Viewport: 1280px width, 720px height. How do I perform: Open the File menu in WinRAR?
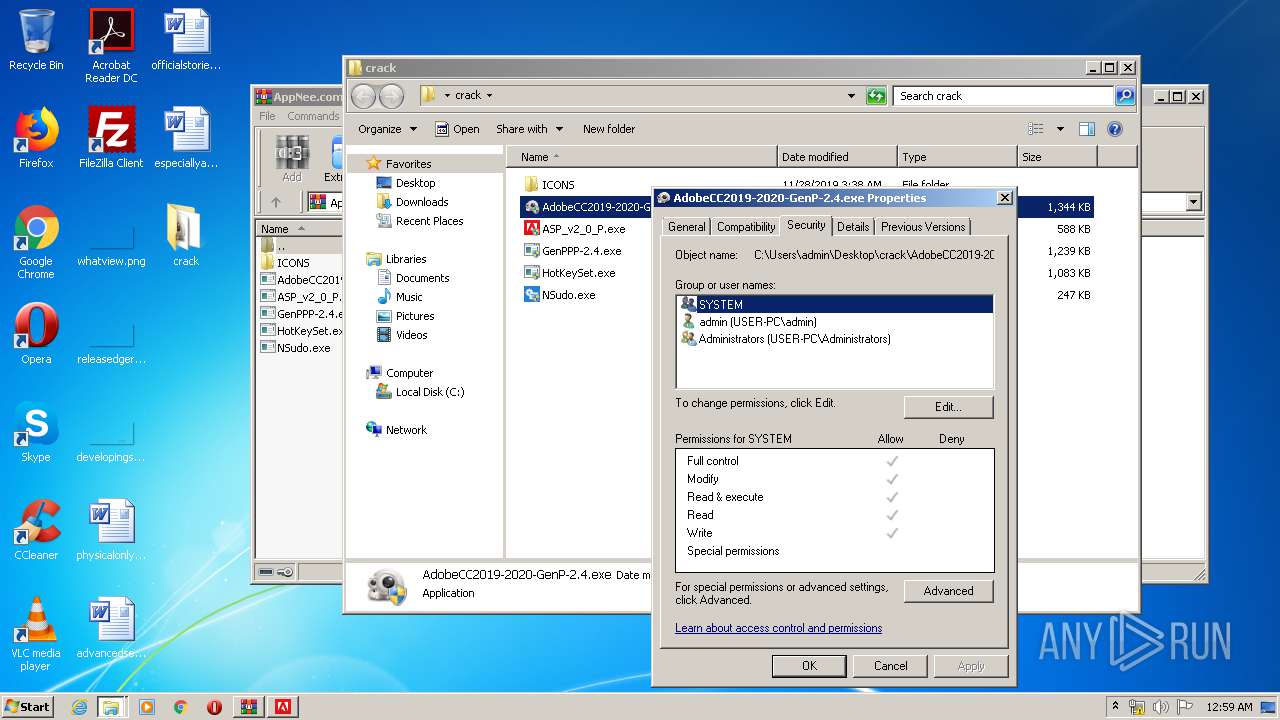click(x=268, y=116)
